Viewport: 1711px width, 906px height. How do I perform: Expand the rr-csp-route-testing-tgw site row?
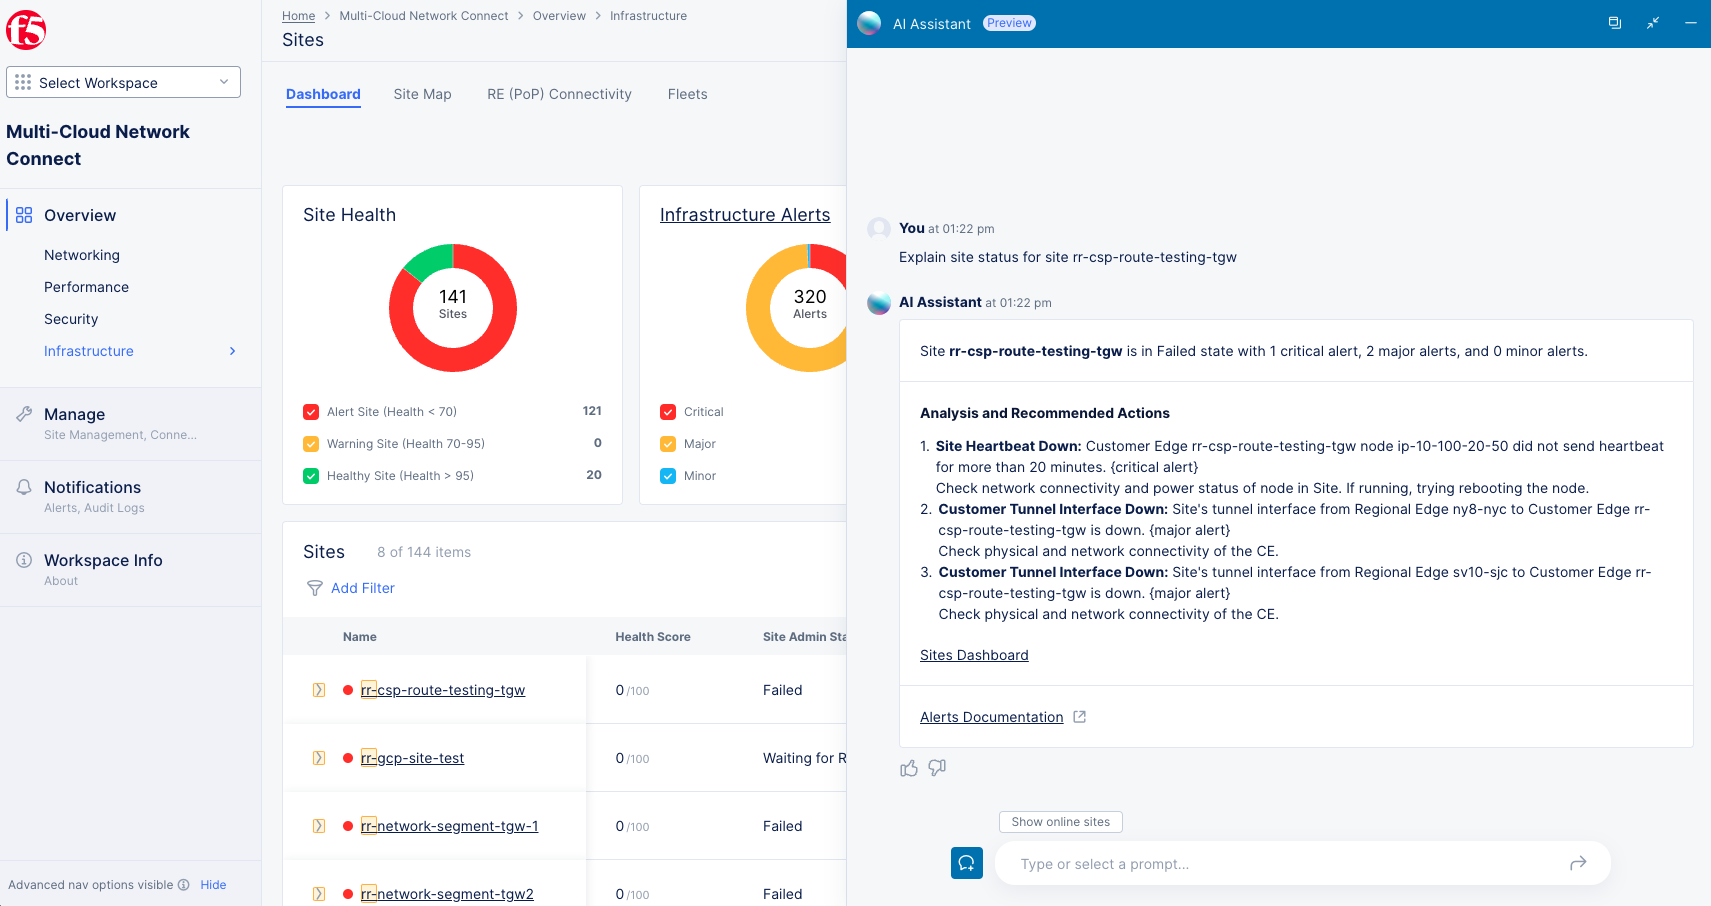(x=319, y=689)
